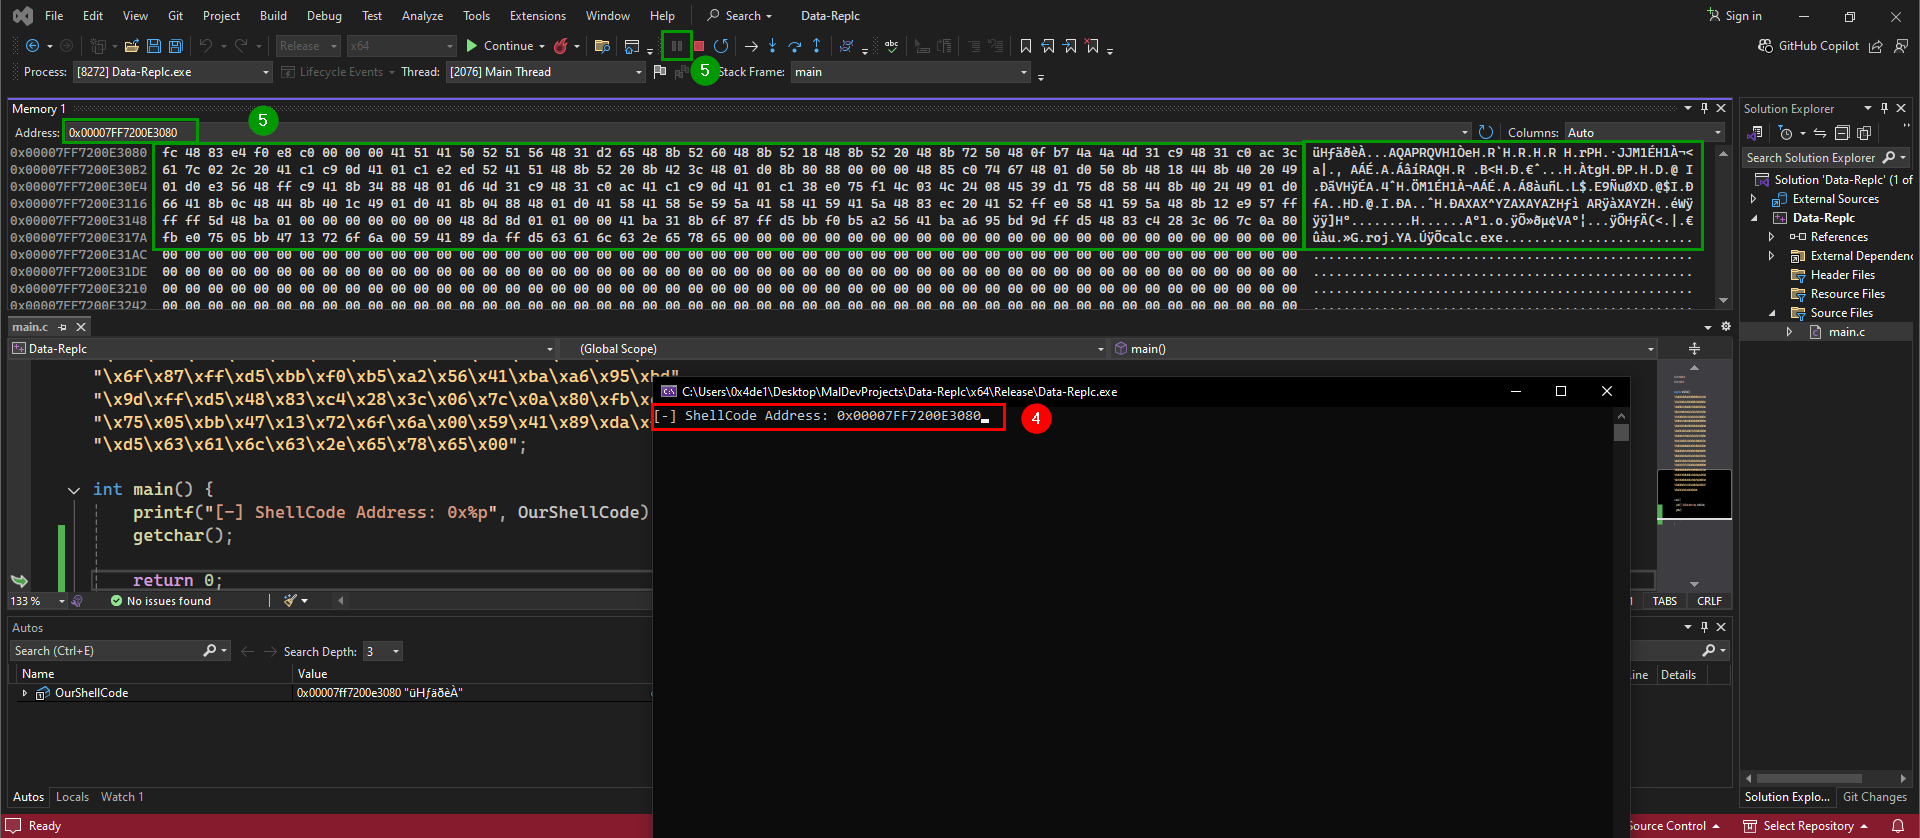Expand OurShellCode variable in Autos
The width and height of the screenshot is (1920, 838).
(25, 693)
